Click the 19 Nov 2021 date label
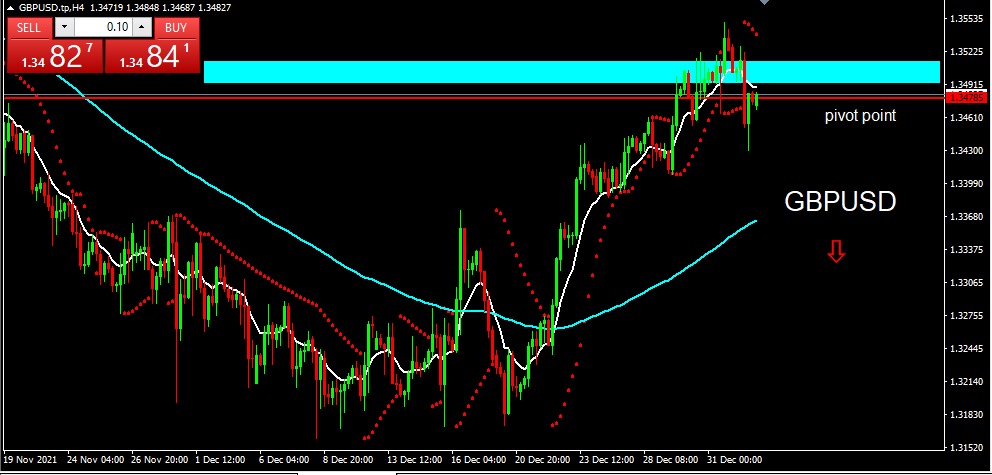 pyautogui.click(x=29, y=459)
